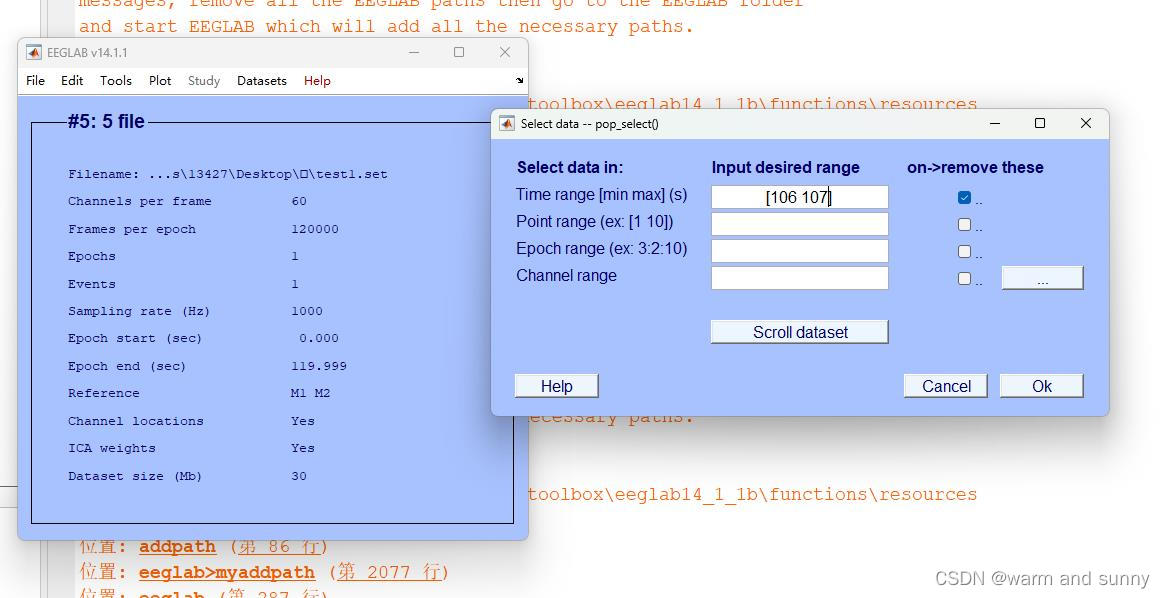
Task: Check the Epoch range remove checkbox
Action: click(964, 251)
